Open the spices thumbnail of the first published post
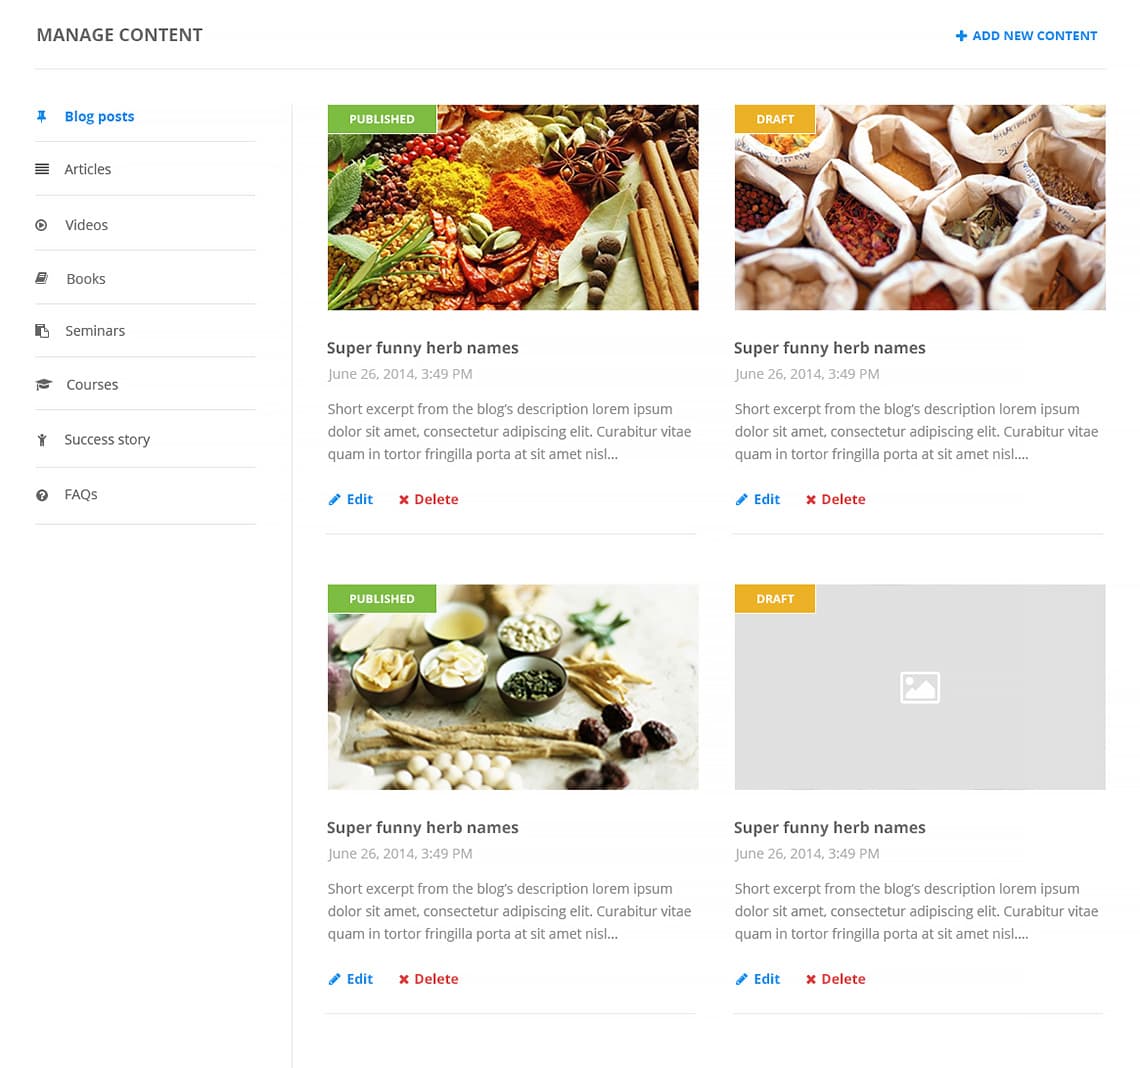Screen dimensions: 1140x1068 click(512, 207)
